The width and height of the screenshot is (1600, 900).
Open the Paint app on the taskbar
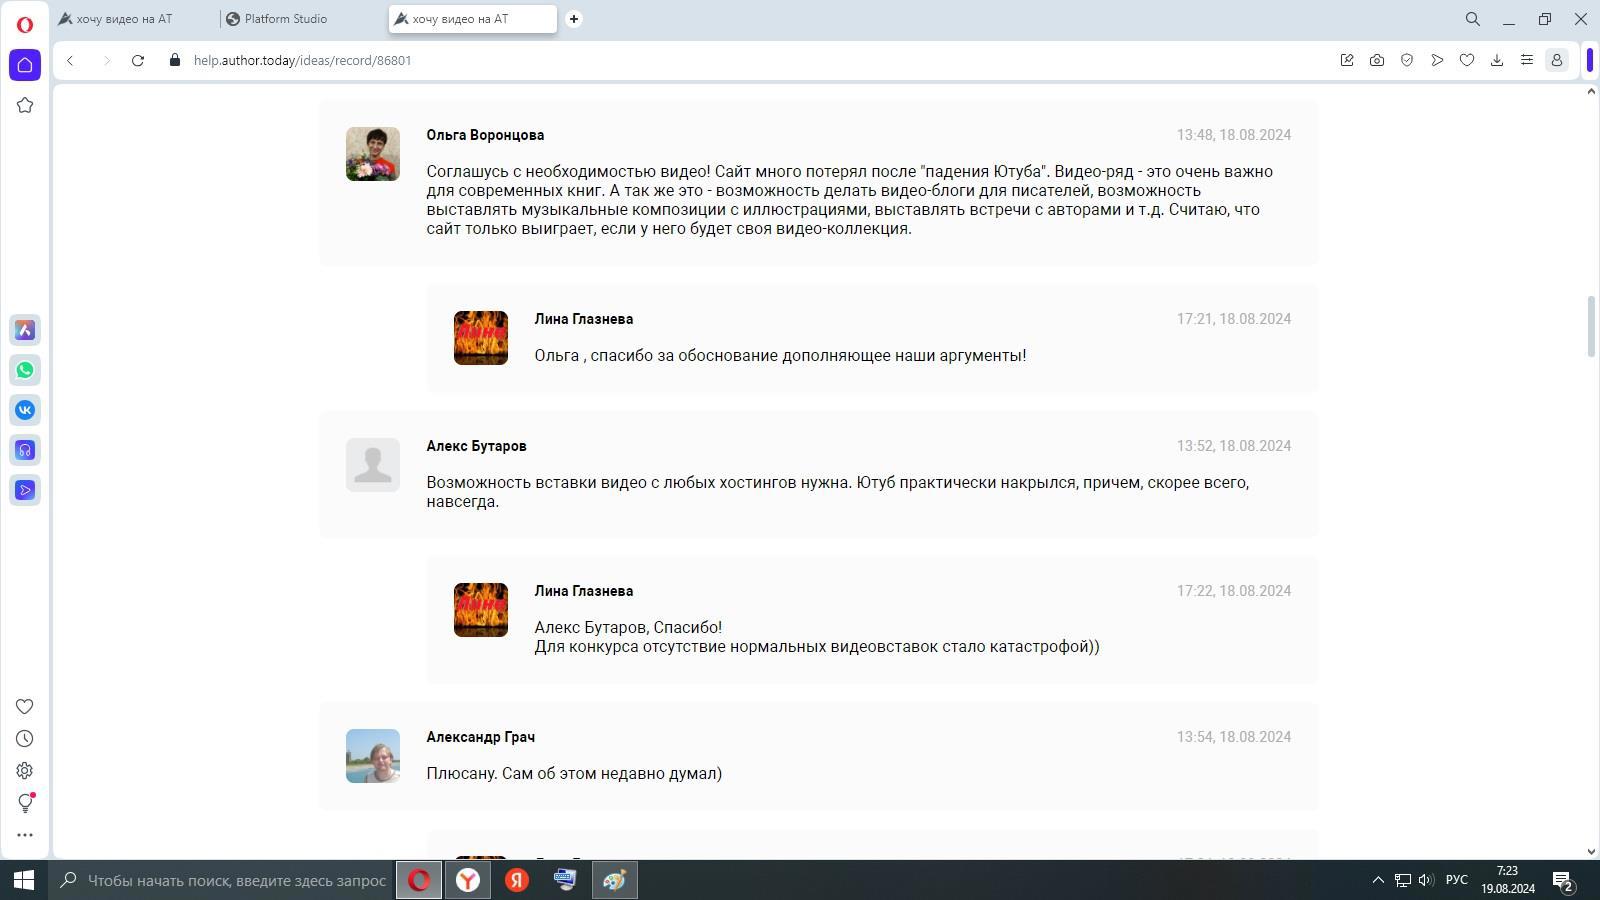(x=614, y=880)
